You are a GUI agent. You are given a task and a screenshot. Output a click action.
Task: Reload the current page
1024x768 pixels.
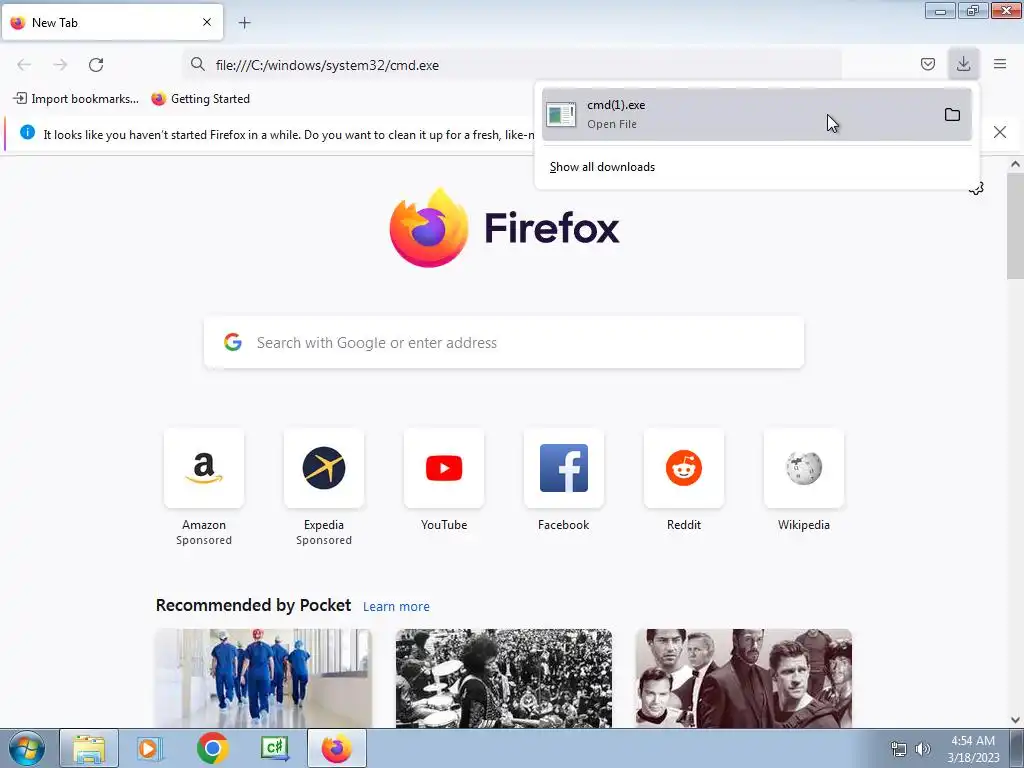pos(96,65)
